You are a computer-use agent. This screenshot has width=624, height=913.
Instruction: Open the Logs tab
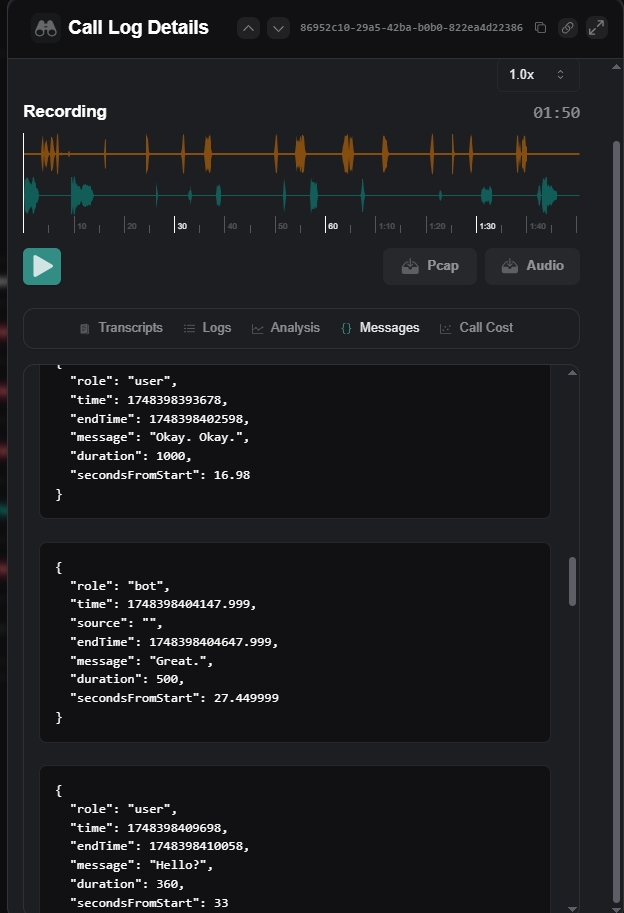point(207,328)
